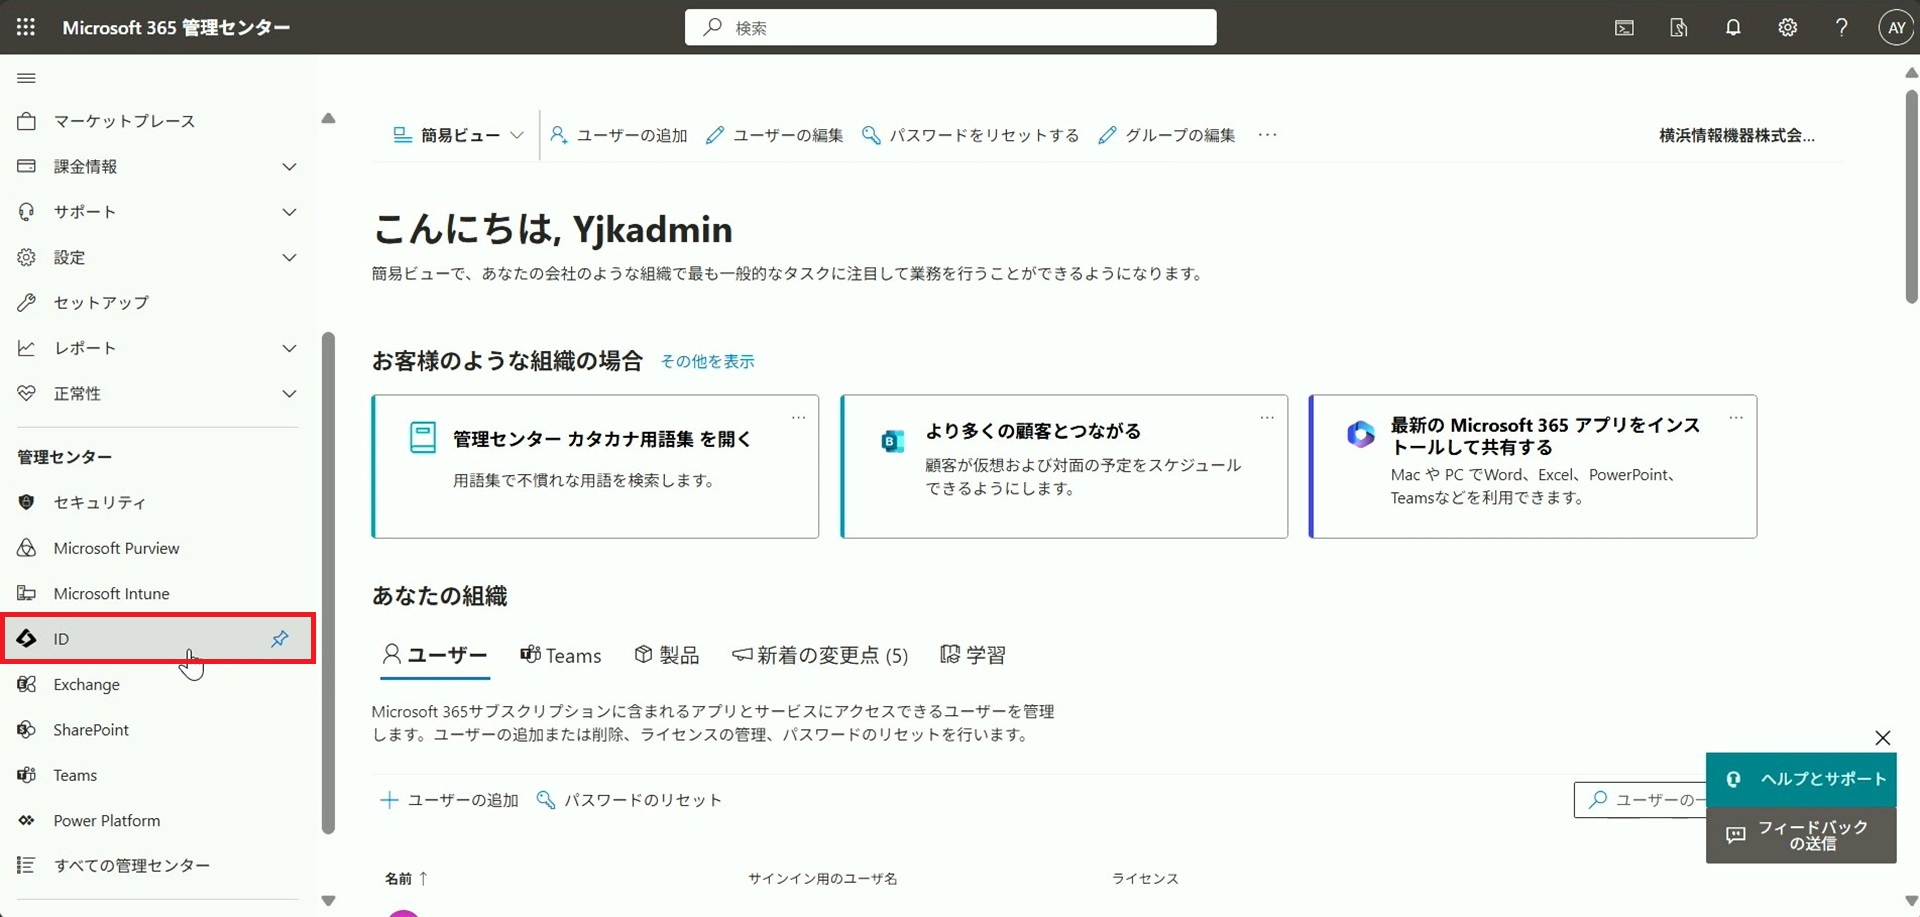Open the toolbar overflow ellipsis menu
The image size is (1920, 917).
click(1267, 135)
